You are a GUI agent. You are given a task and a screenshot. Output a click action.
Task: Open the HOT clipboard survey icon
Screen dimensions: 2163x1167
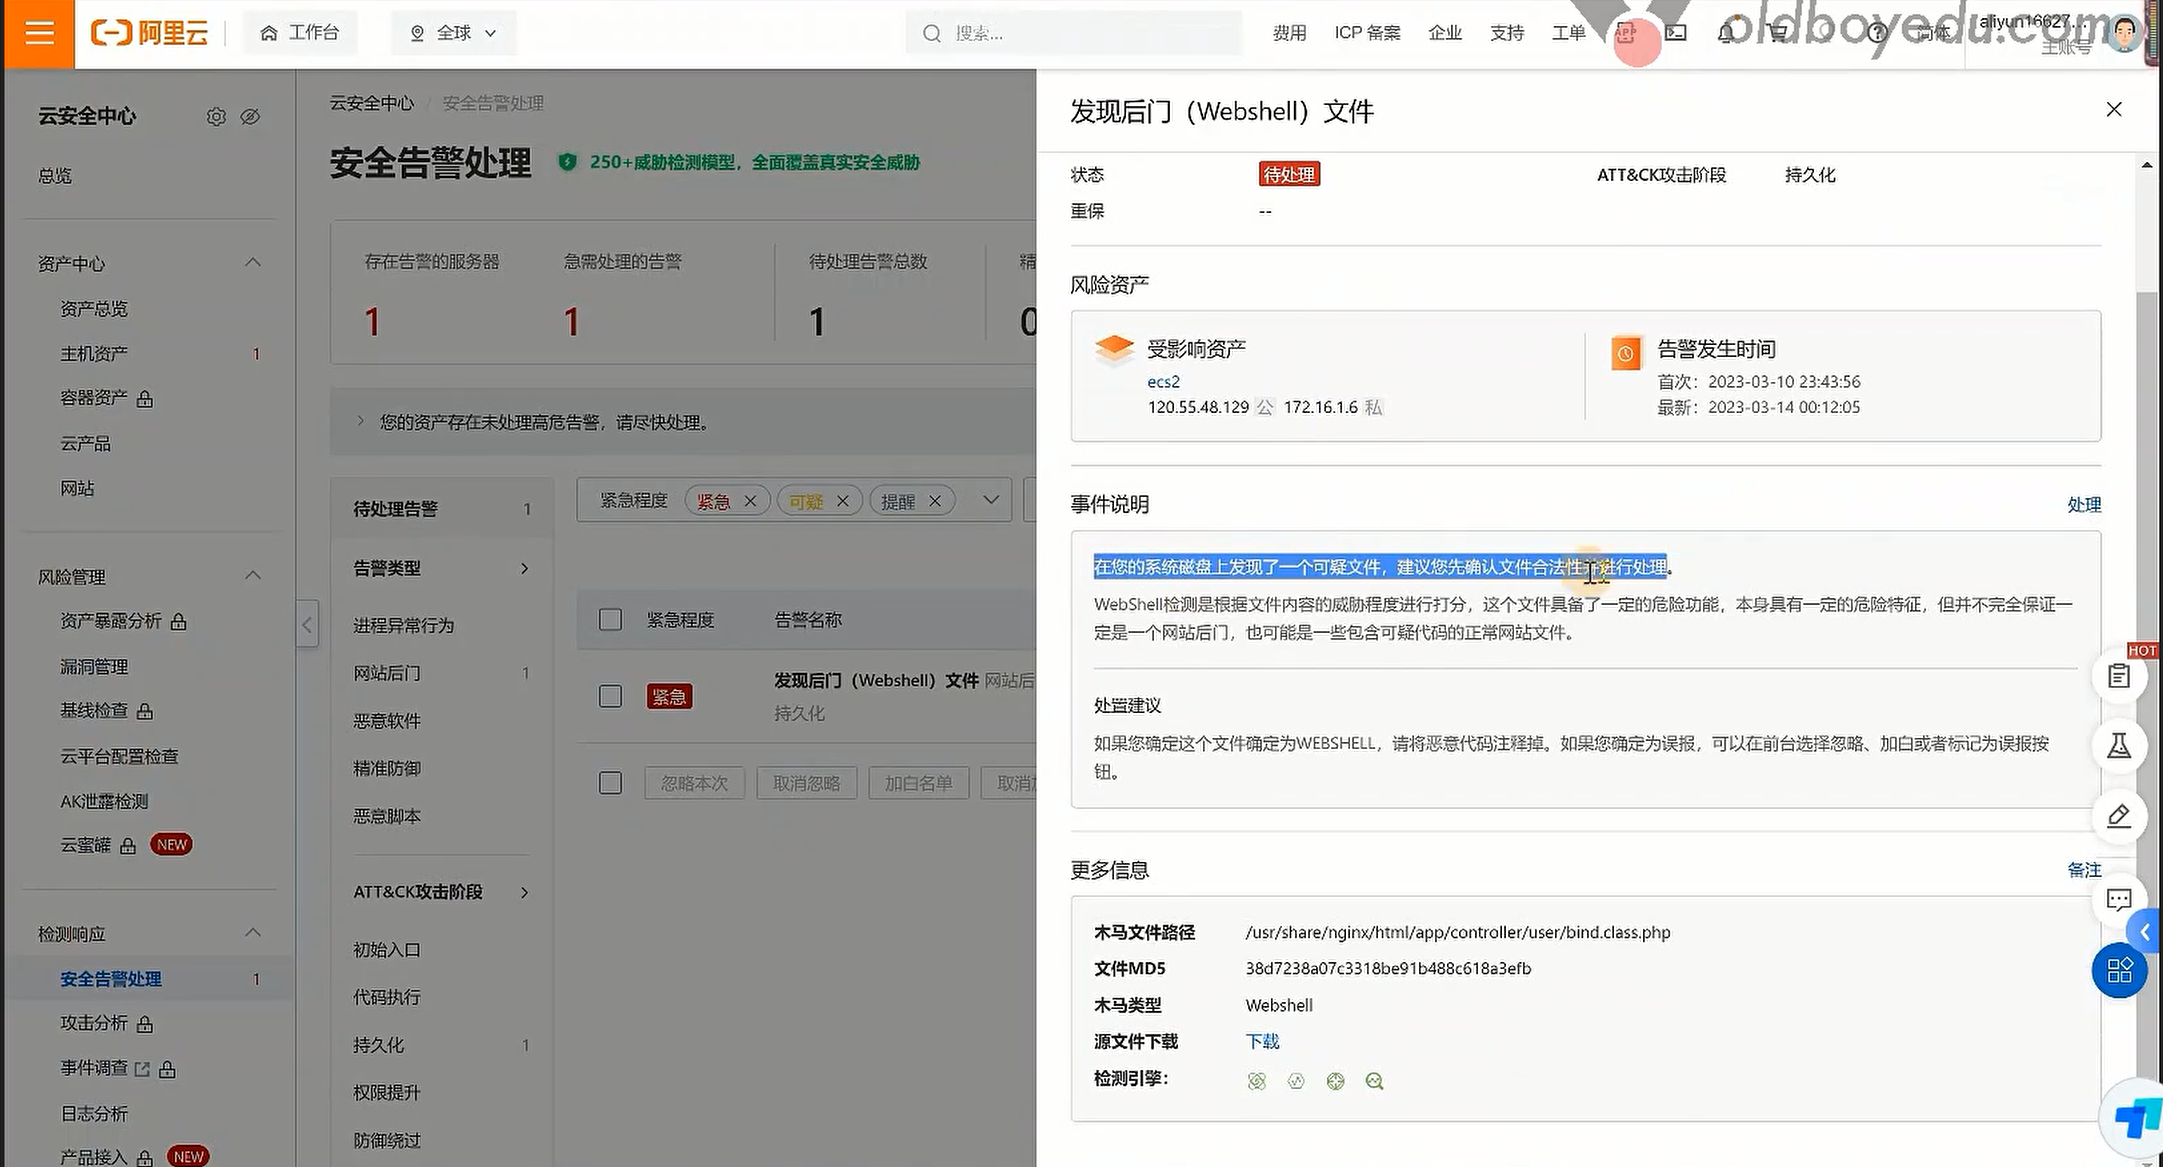pos(2119,677)
